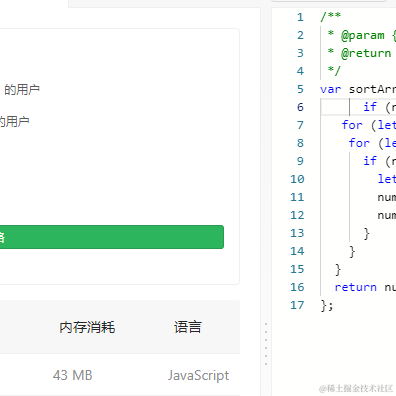This screenshot has width=396, height=396.
Task: Click the */ comment end on line 4
Action: point(334,70)
